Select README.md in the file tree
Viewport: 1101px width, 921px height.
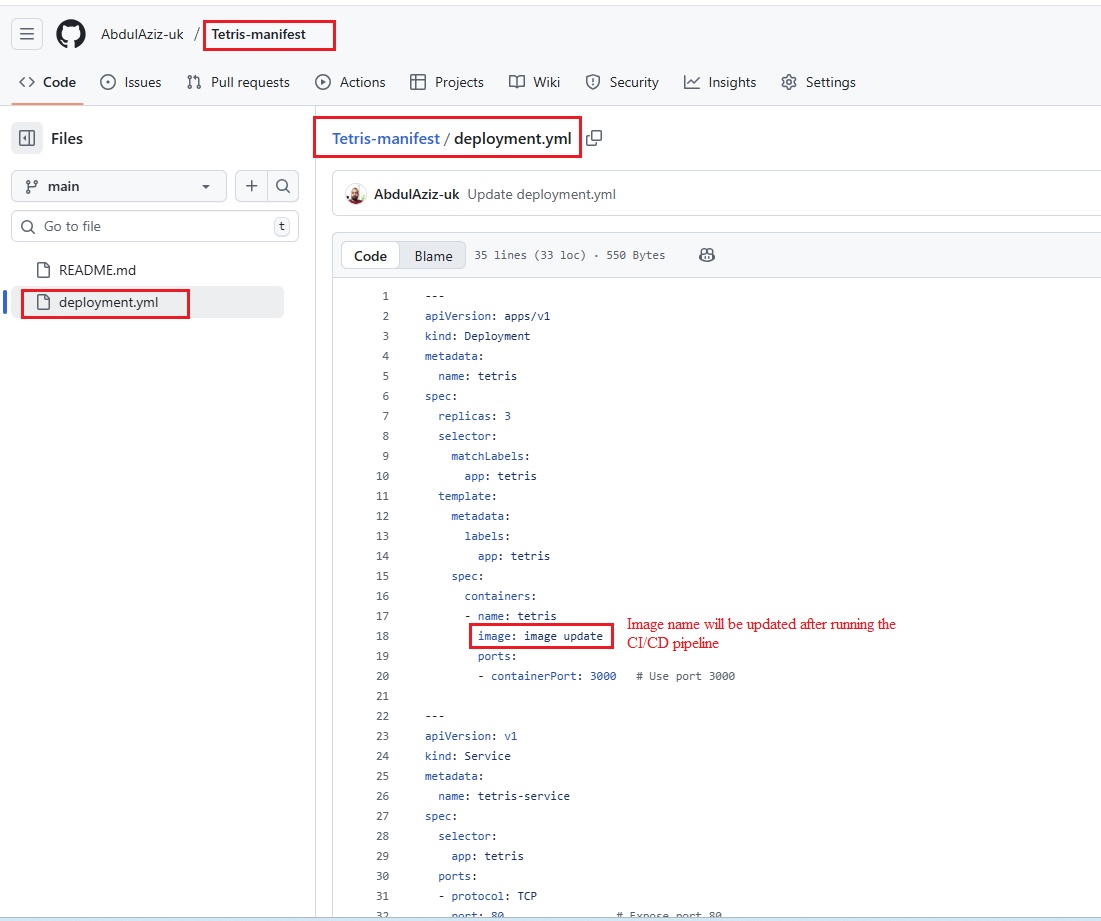pyautogui.click(x=97, y=270)
